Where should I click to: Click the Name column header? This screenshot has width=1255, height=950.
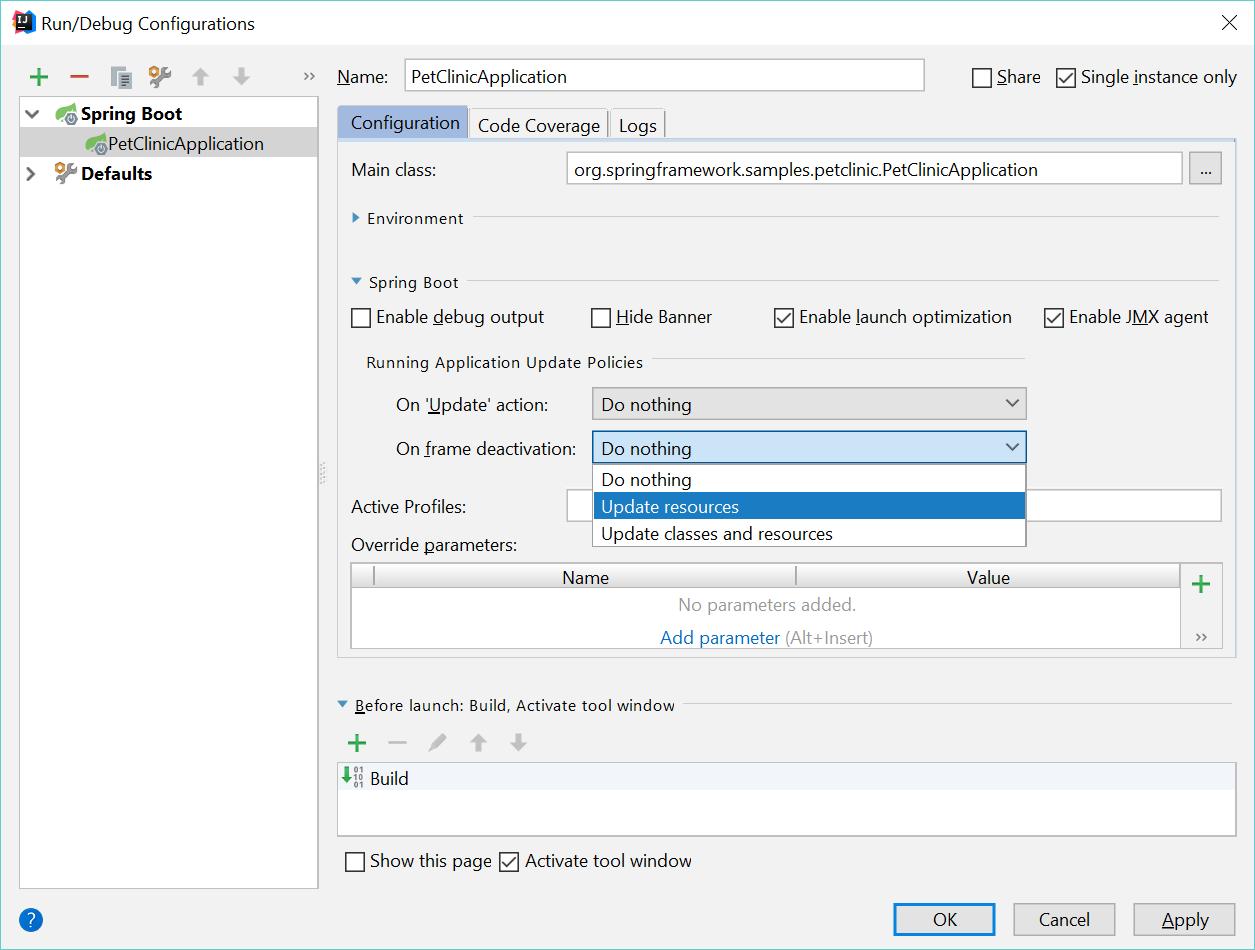pos(585,577)
